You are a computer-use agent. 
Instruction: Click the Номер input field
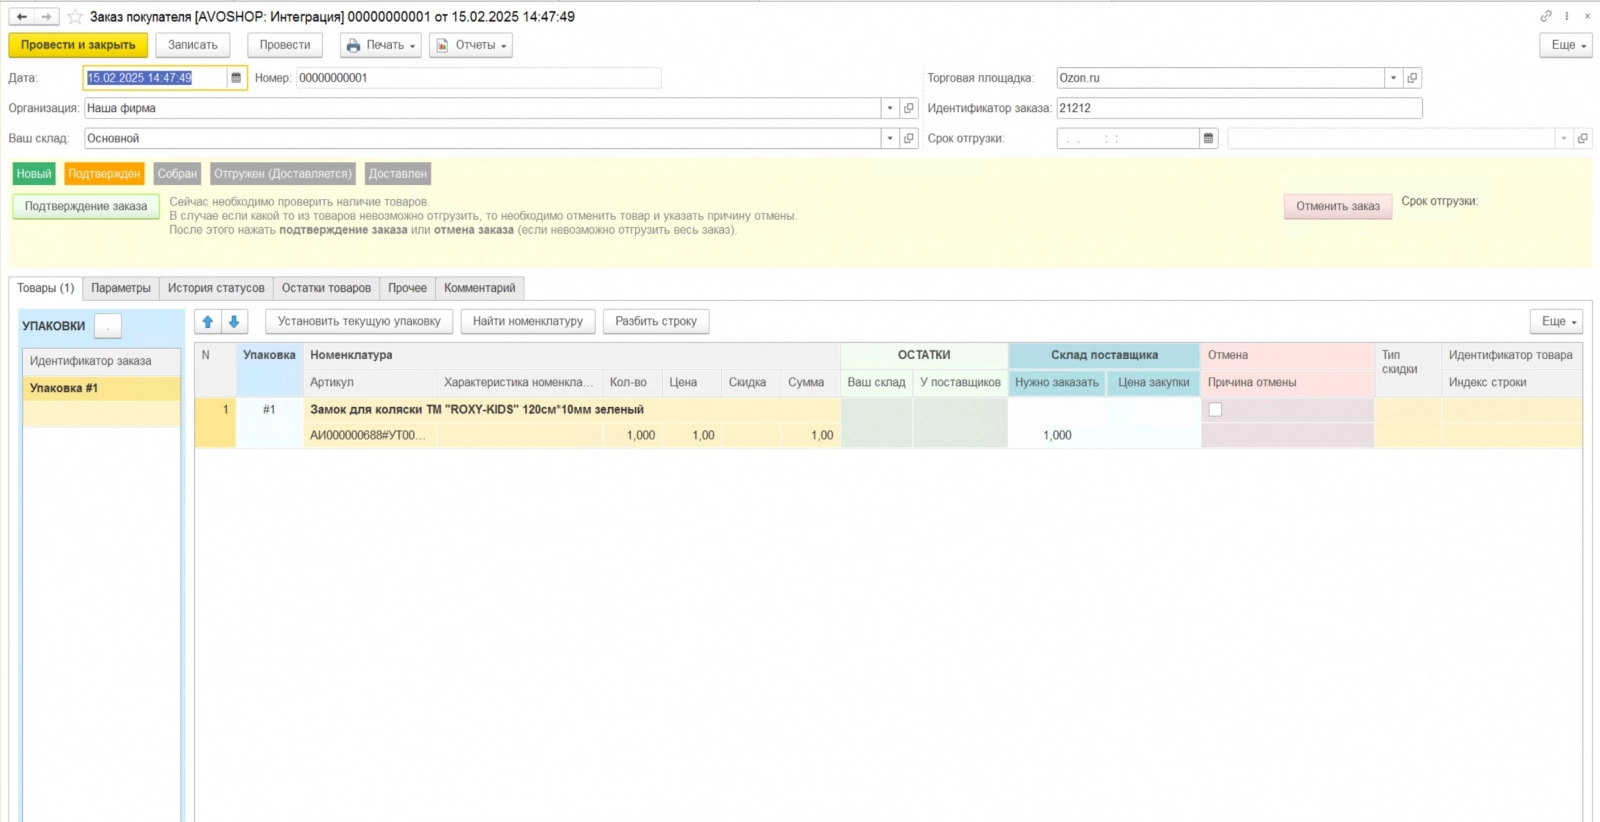[479, 78]
